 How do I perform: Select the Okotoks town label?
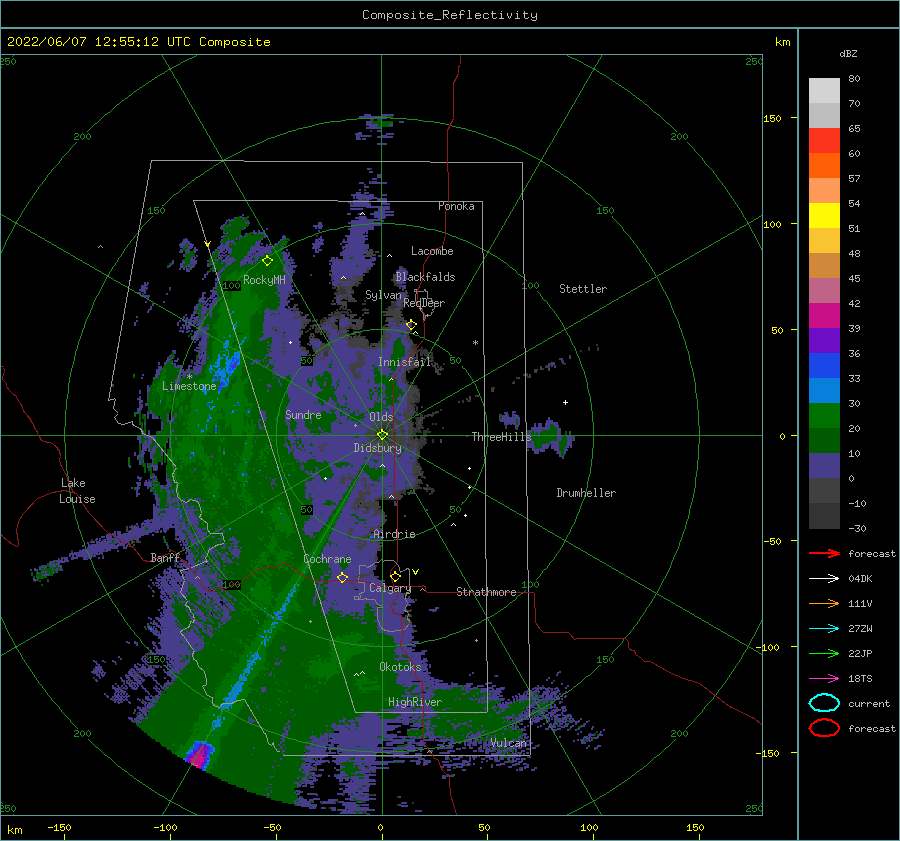tap(400, 666)
